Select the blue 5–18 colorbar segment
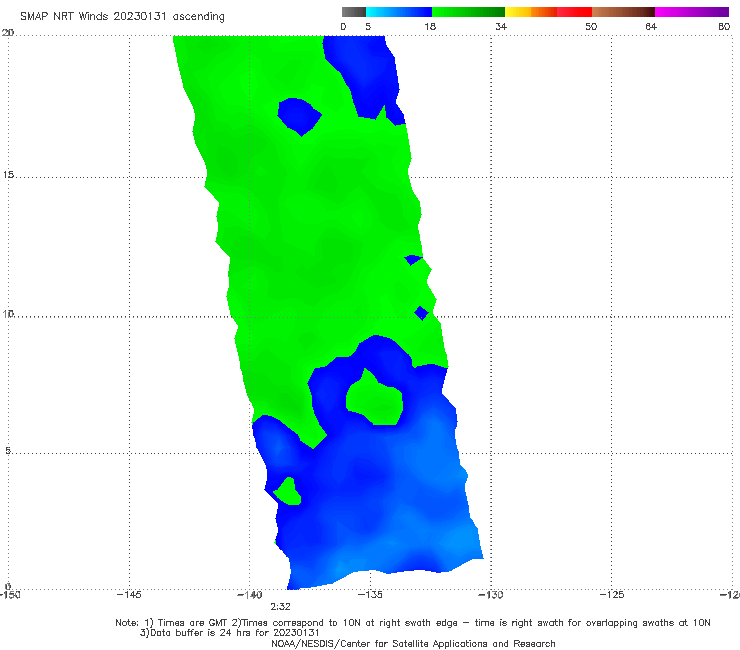This screenshot has height=650, width=740. coord(399,12)
